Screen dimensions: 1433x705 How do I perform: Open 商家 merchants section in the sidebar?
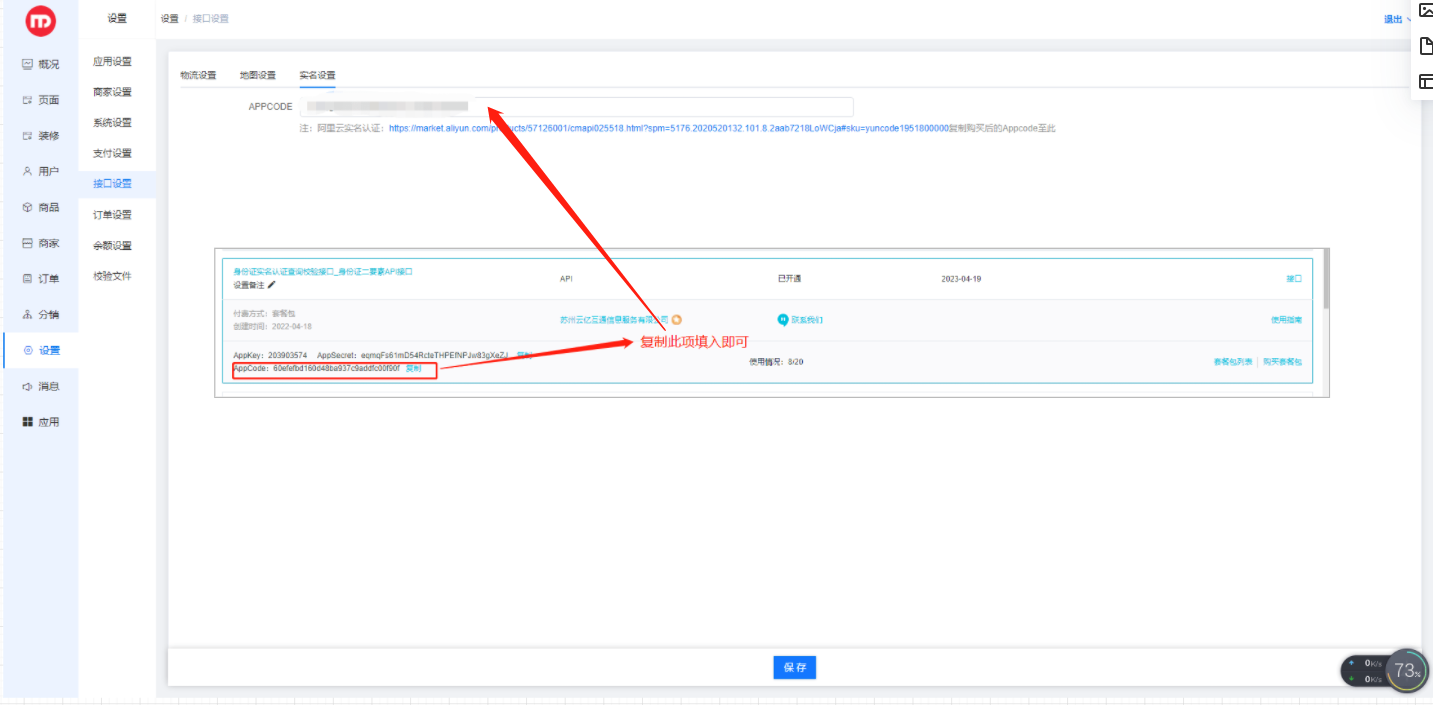click(x=41, y=243)
